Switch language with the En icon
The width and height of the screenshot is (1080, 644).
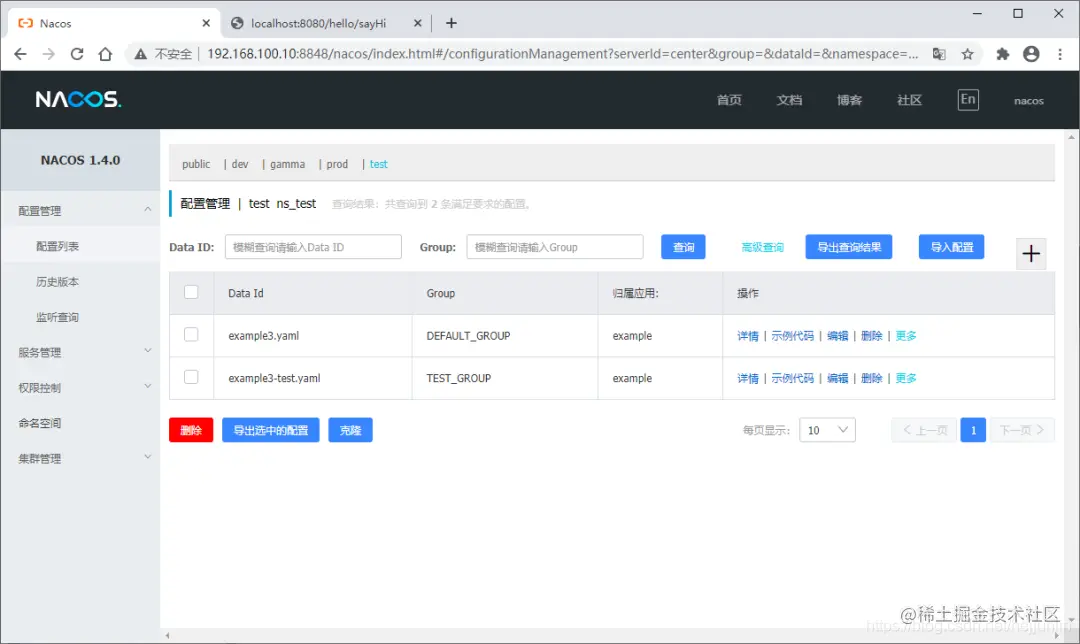tap(968, 99)
